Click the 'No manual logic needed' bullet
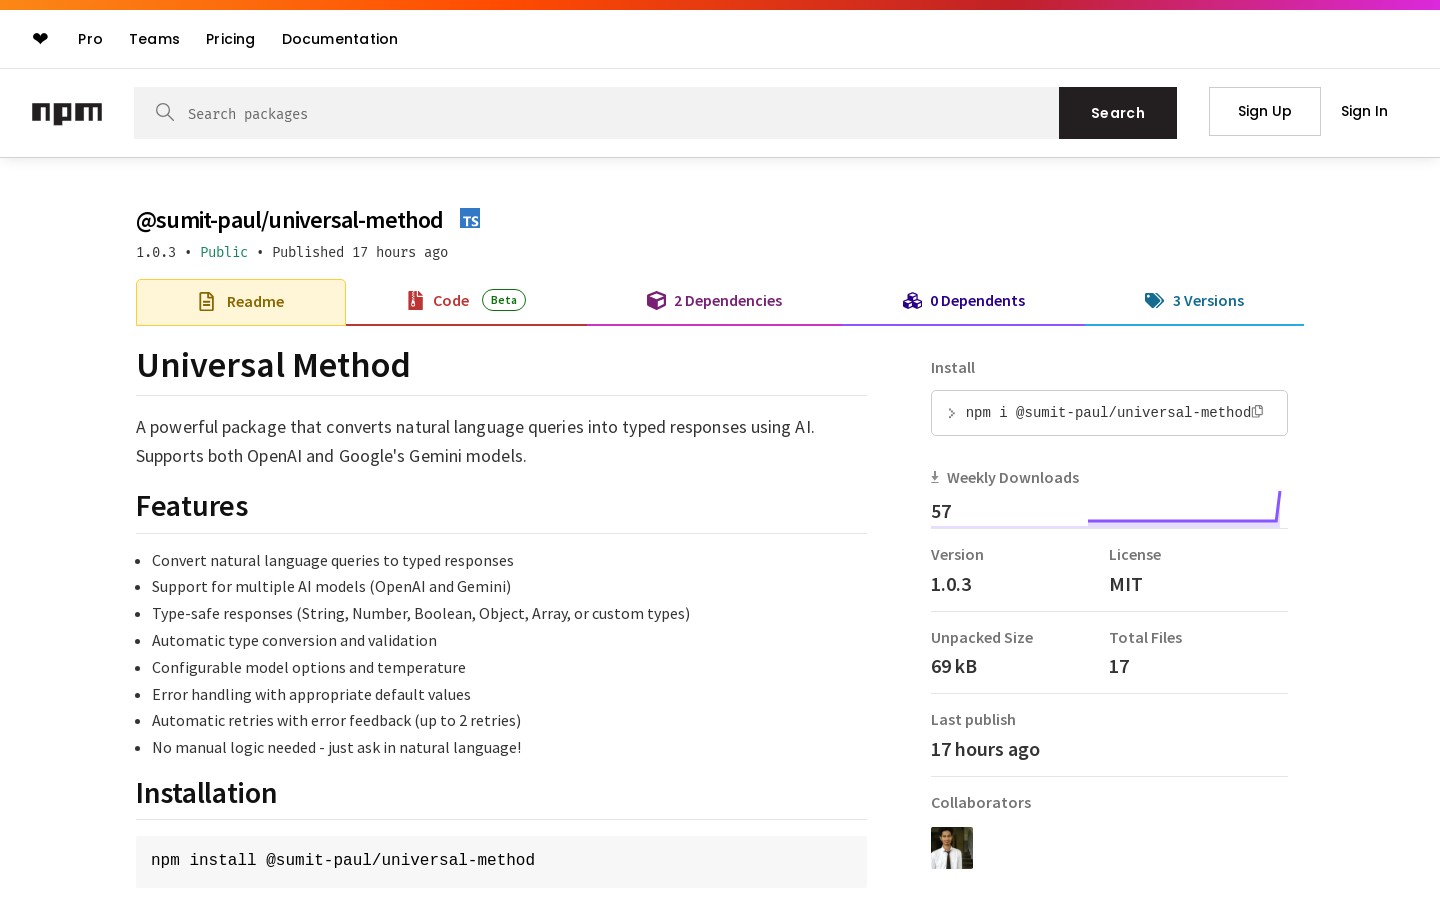1440x900 pixels. (x=337, y=748)
